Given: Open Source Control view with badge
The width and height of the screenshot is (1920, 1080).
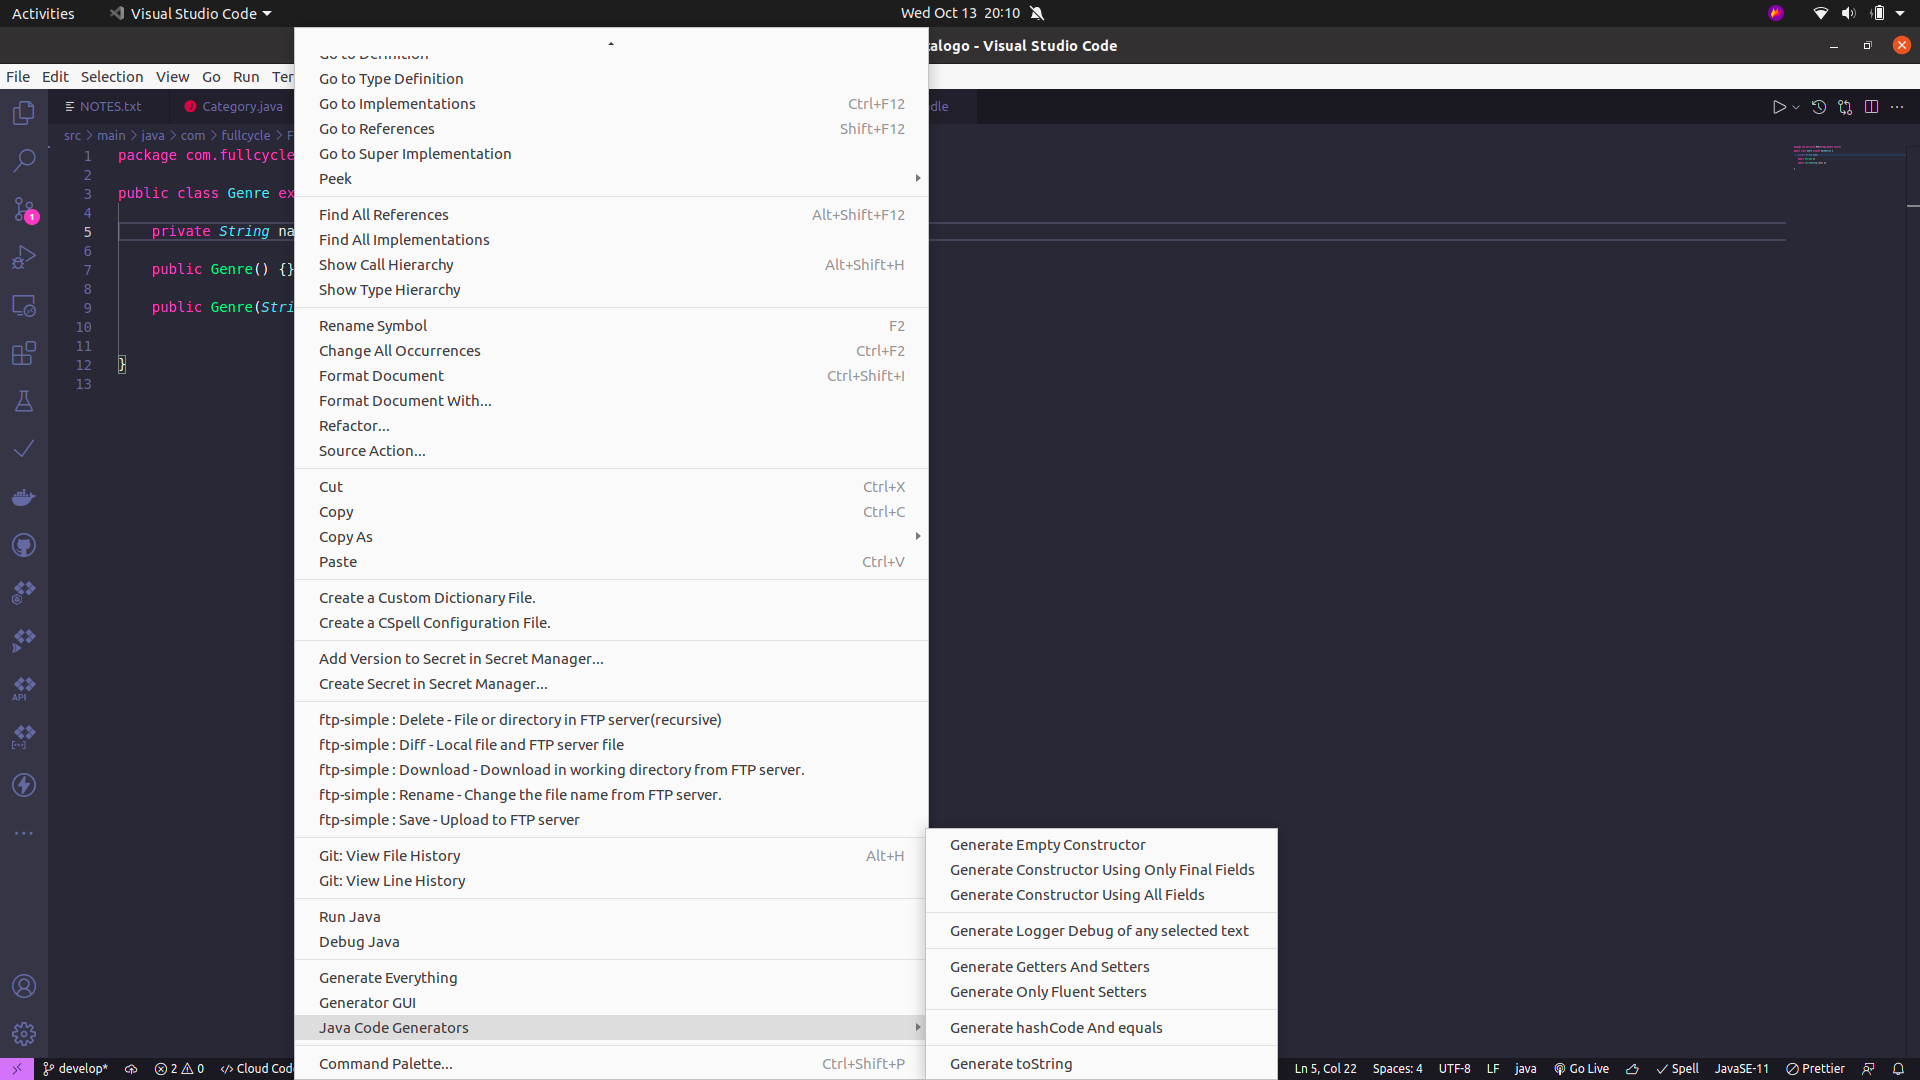Looking at the screenshot, I should click(24, 209).
